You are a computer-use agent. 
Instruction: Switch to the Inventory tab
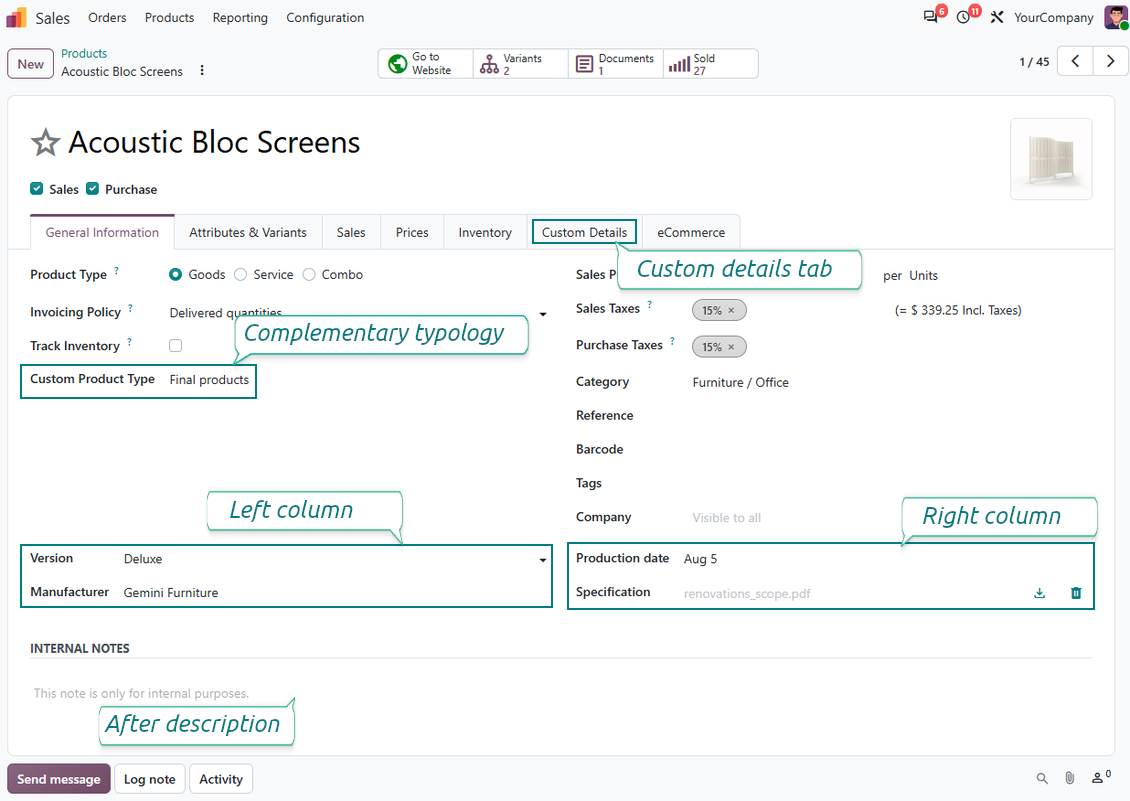[x=485, y=232]
